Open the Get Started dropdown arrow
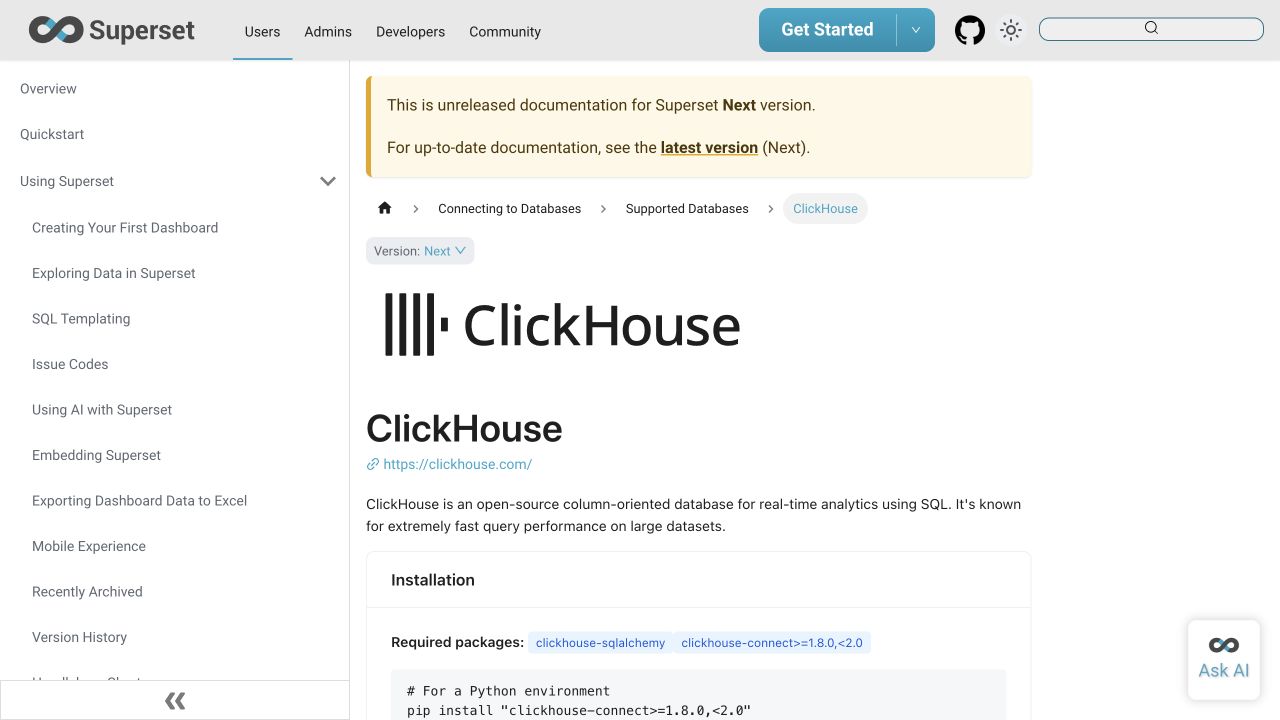1280x720 pixels. 915,30
